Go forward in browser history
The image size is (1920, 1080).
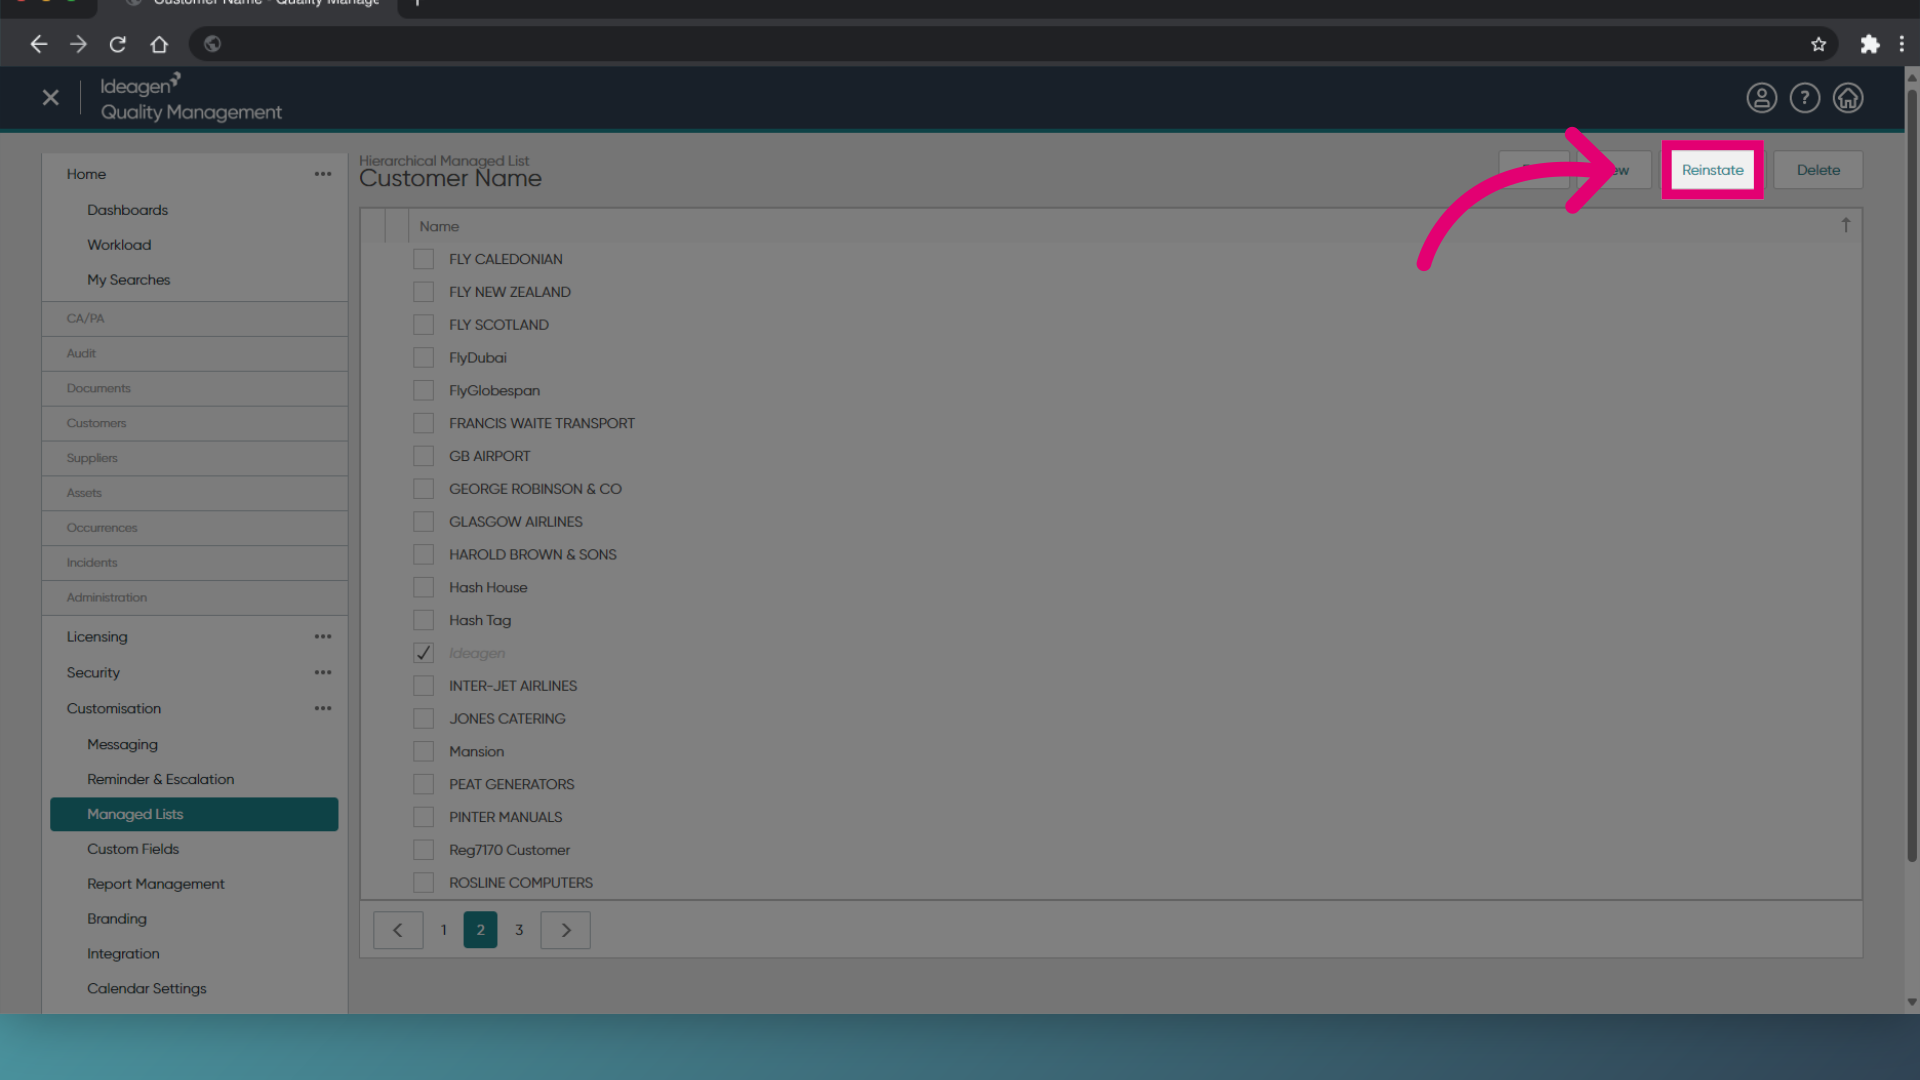tap(78, 44)
